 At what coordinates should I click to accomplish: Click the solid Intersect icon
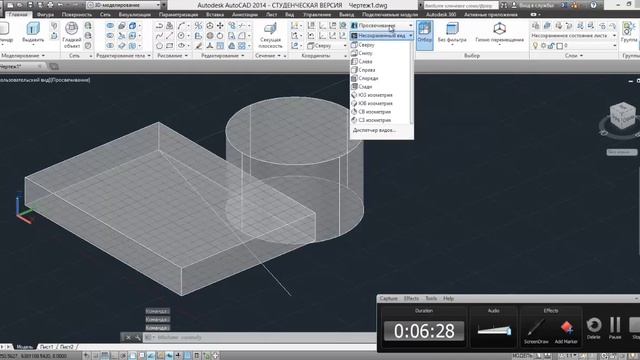tap(110, 46)
